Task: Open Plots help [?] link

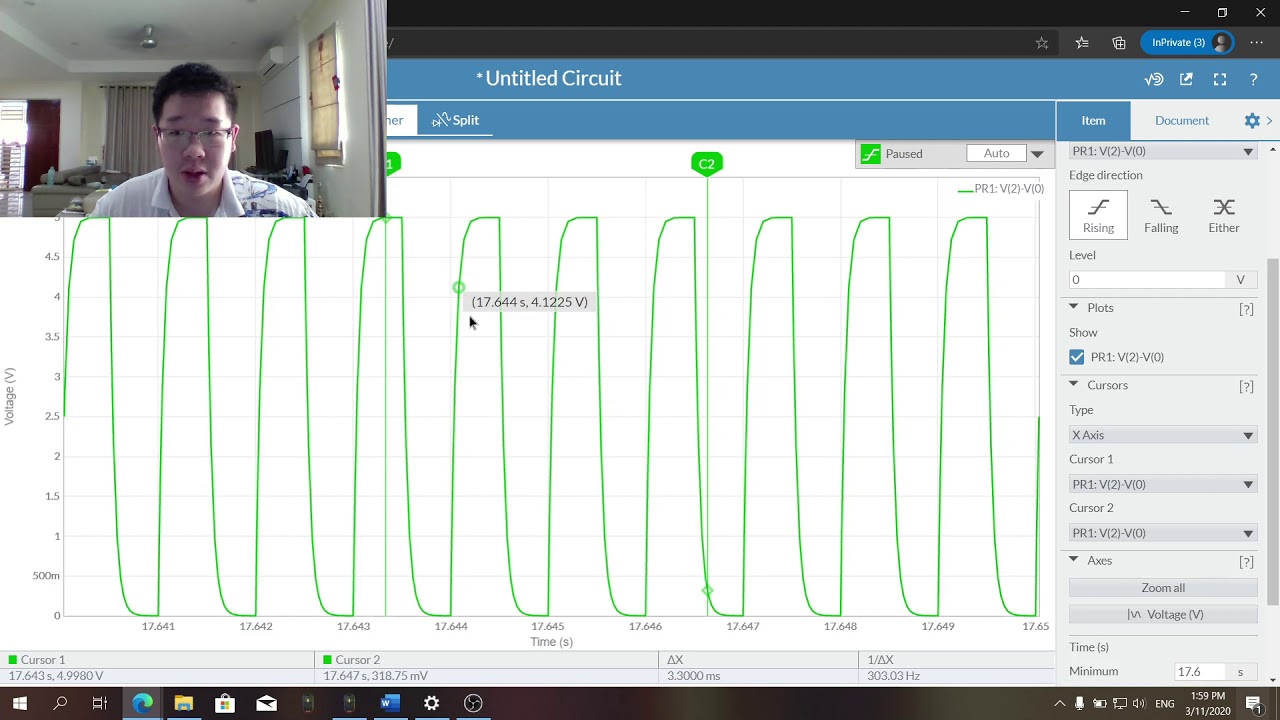Action: (x=1246, y=309)
